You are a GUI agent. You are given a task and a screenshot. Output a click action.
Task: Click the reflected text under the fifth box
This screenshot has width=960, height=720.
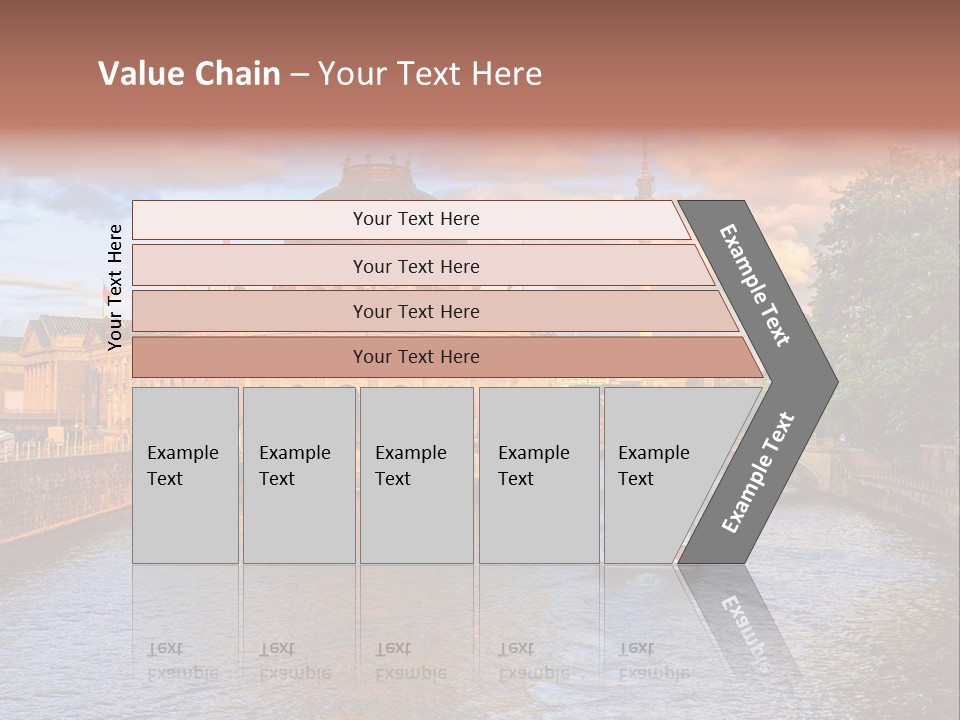click(653, 662)
